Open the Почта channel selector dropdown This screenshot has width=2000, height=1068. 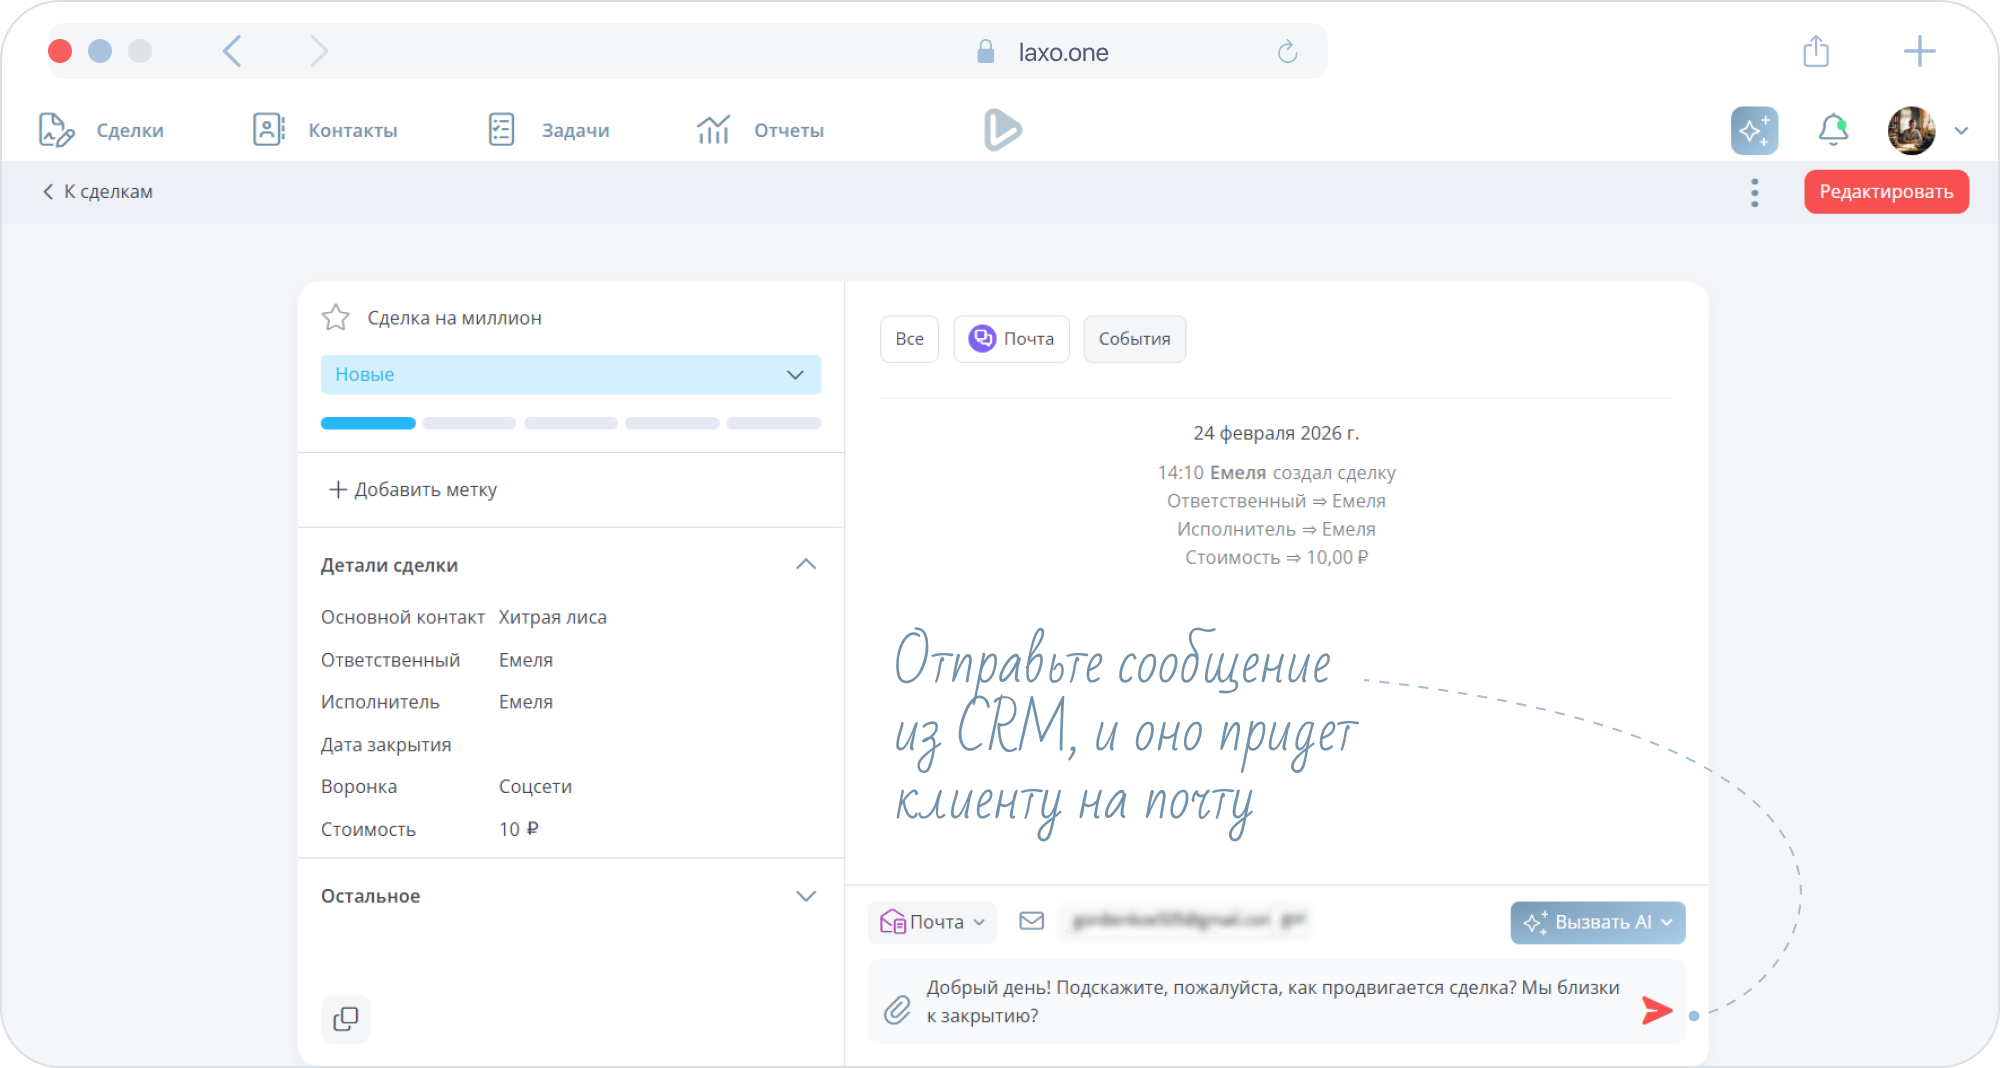click(932, 922)
